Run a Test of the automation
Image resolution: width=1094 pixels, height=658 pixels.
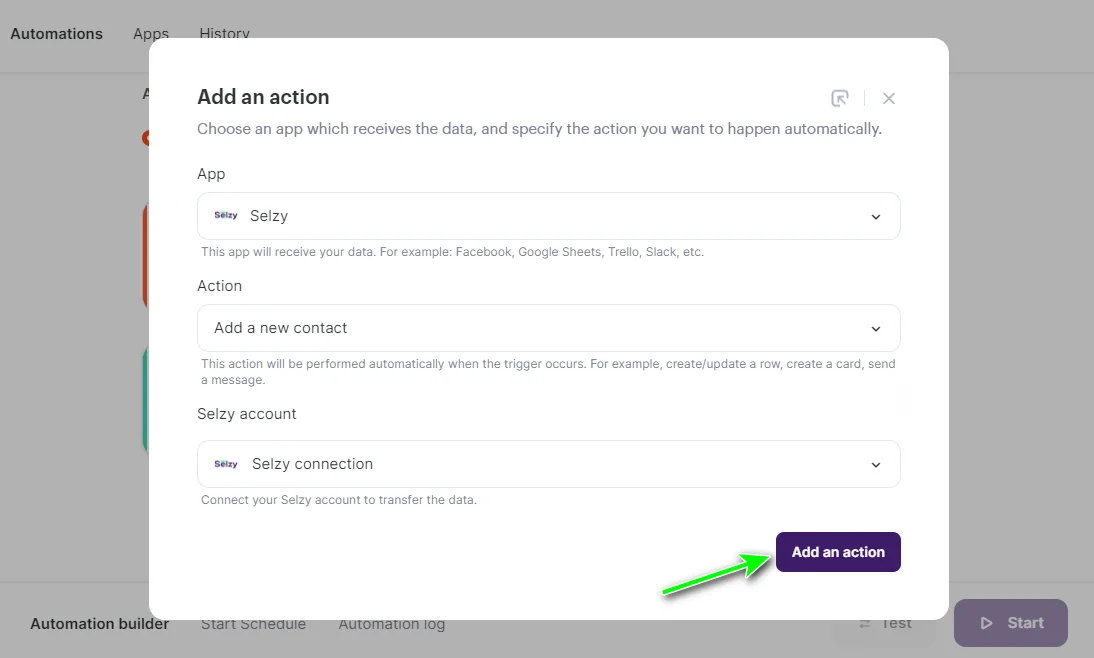click(884, 622)
